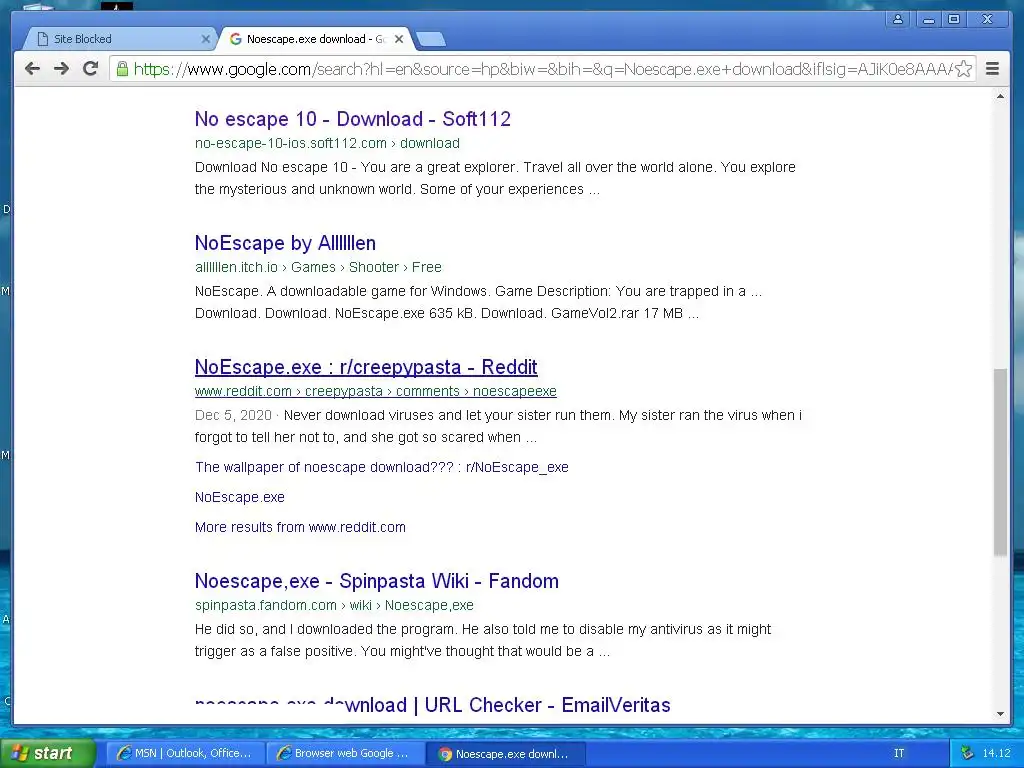Click the spinpasta.fandom.com wiki breadcrumb text
The height and width of the screenshot is (768, 1024).
point(334,605)
